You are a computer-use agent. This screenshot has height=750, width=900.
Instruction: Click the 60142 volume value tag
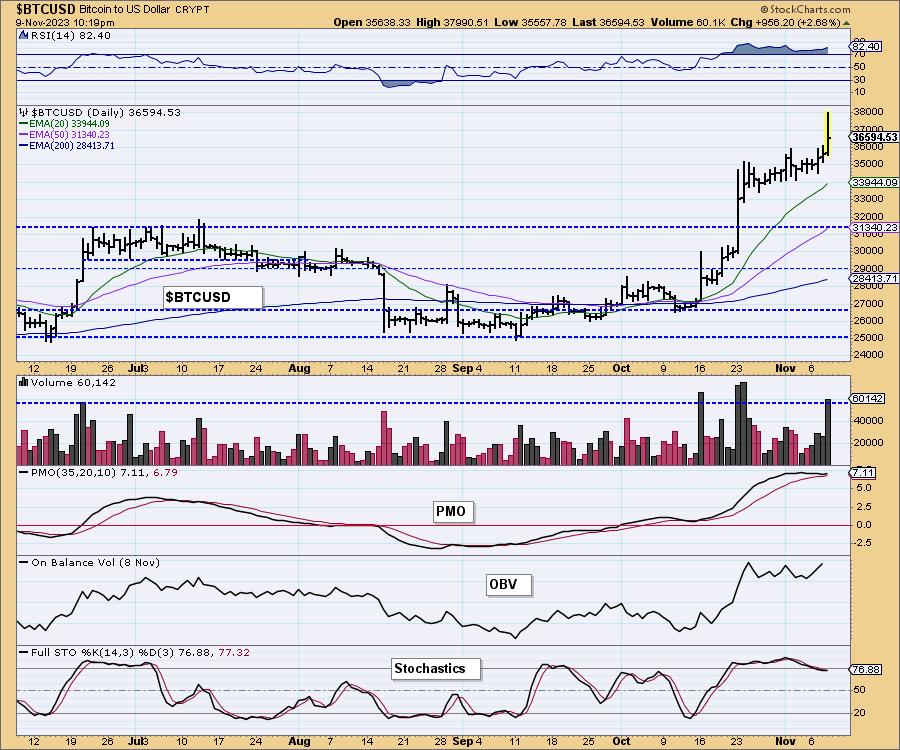tap(867, 398)
